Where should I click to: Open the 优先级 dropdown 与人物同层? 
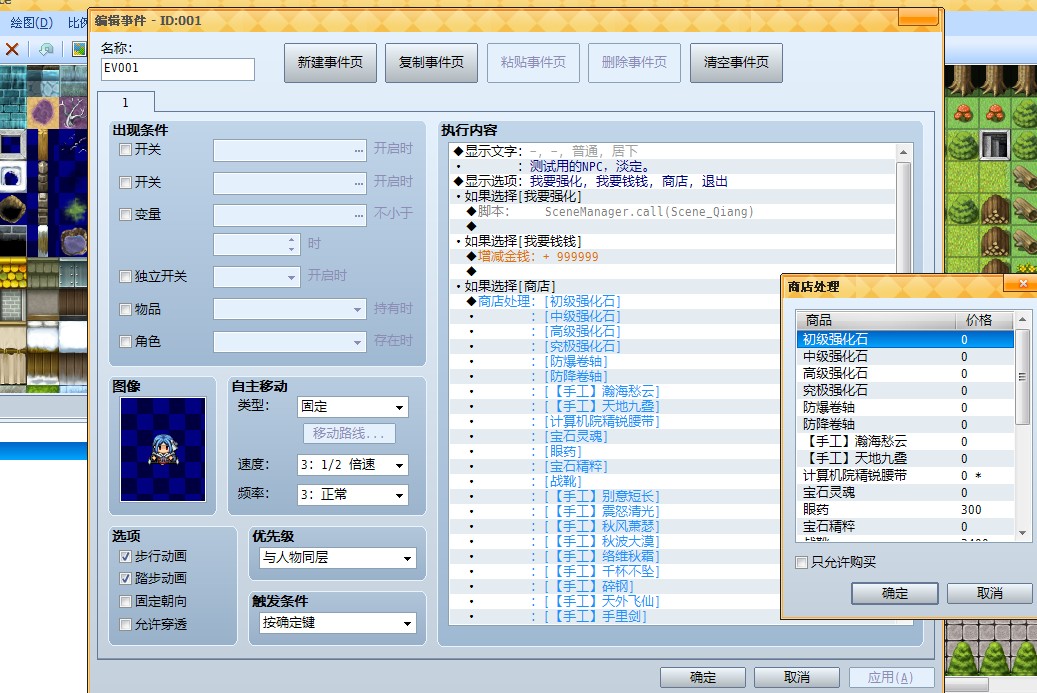tap(337, 557)
